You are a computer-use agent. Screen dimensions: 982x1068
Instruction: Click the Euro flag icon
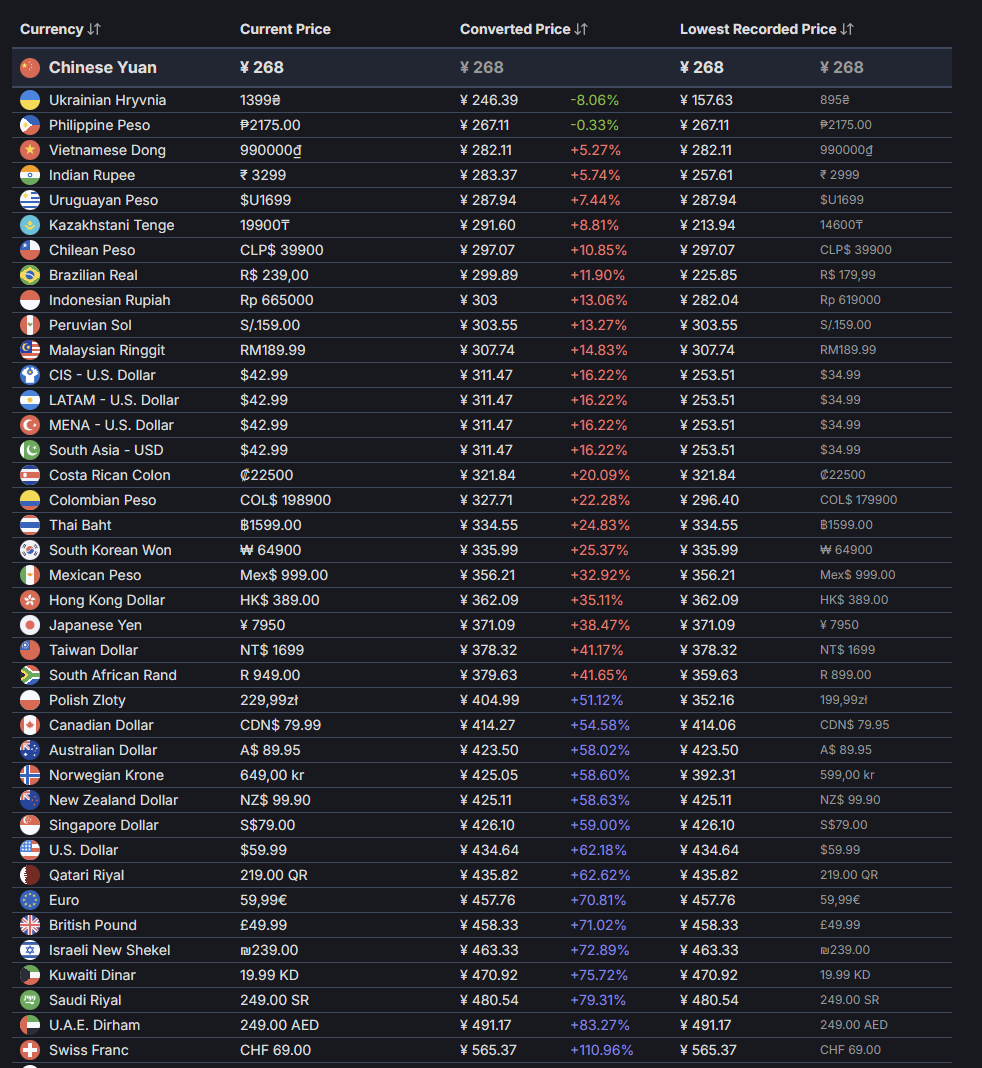coord(30,900)
